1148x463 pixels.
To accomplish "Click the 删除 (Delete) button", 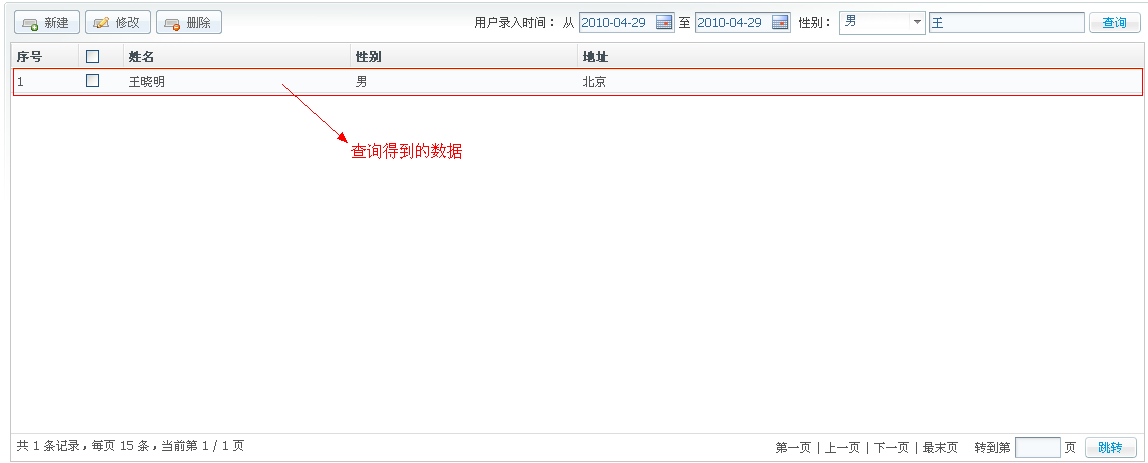I will 188,22.
